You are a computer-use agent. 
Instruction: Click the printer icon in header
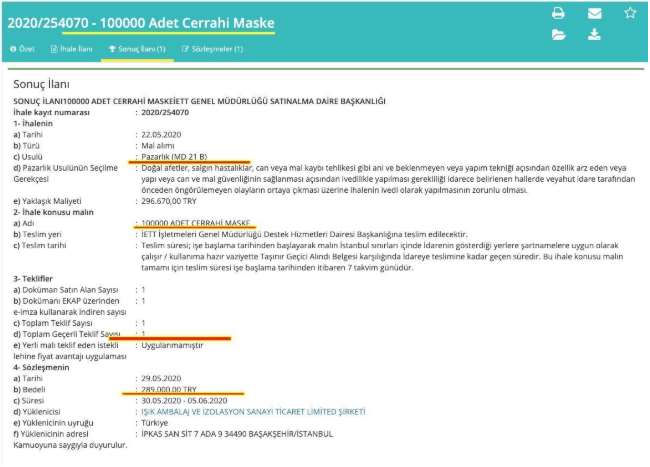(559, 14)
